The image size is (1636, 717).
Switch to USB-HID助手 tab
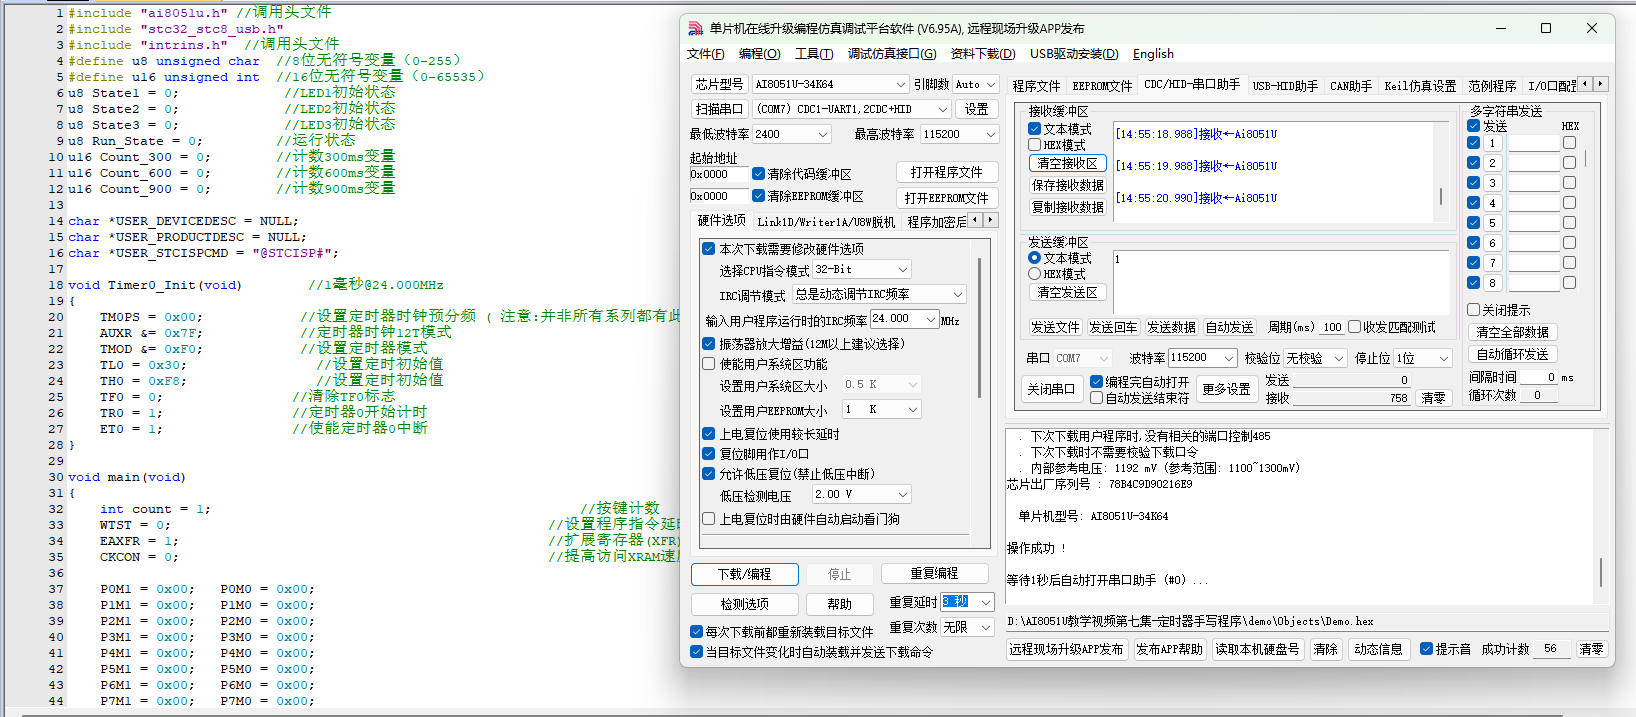pos(1285,86)
